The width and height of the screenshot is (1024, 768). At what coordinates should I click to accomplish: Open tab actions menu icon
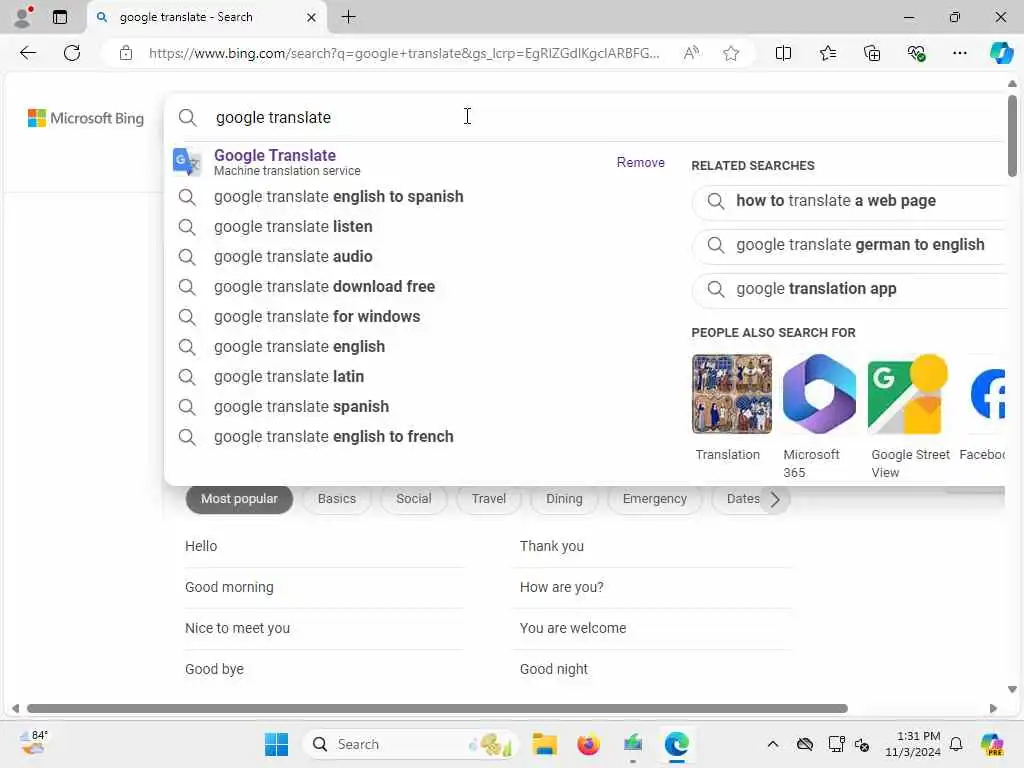point(60,17)
